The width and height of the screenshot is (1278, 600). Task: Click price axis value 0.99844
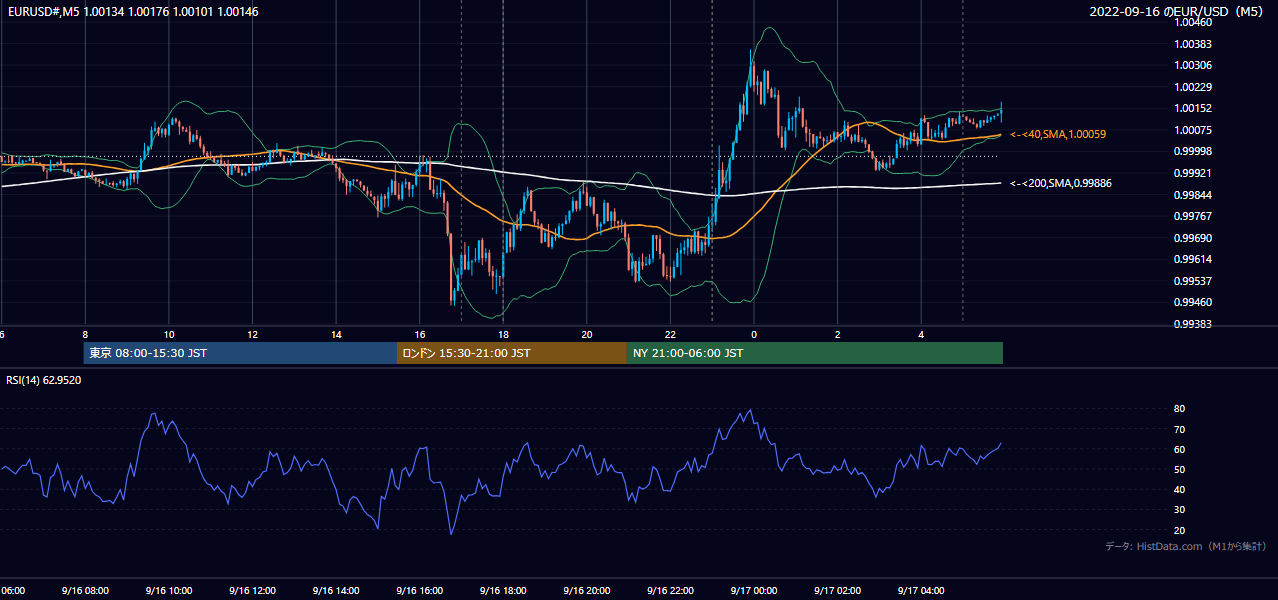[1193, 195]
